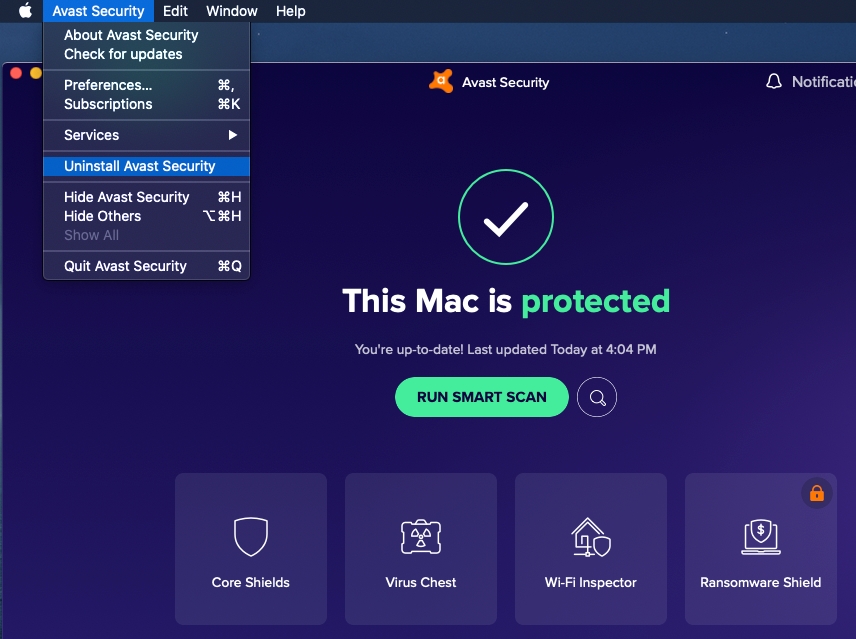Open the Edit menu
856x639 pixels.
coord(175,11)
